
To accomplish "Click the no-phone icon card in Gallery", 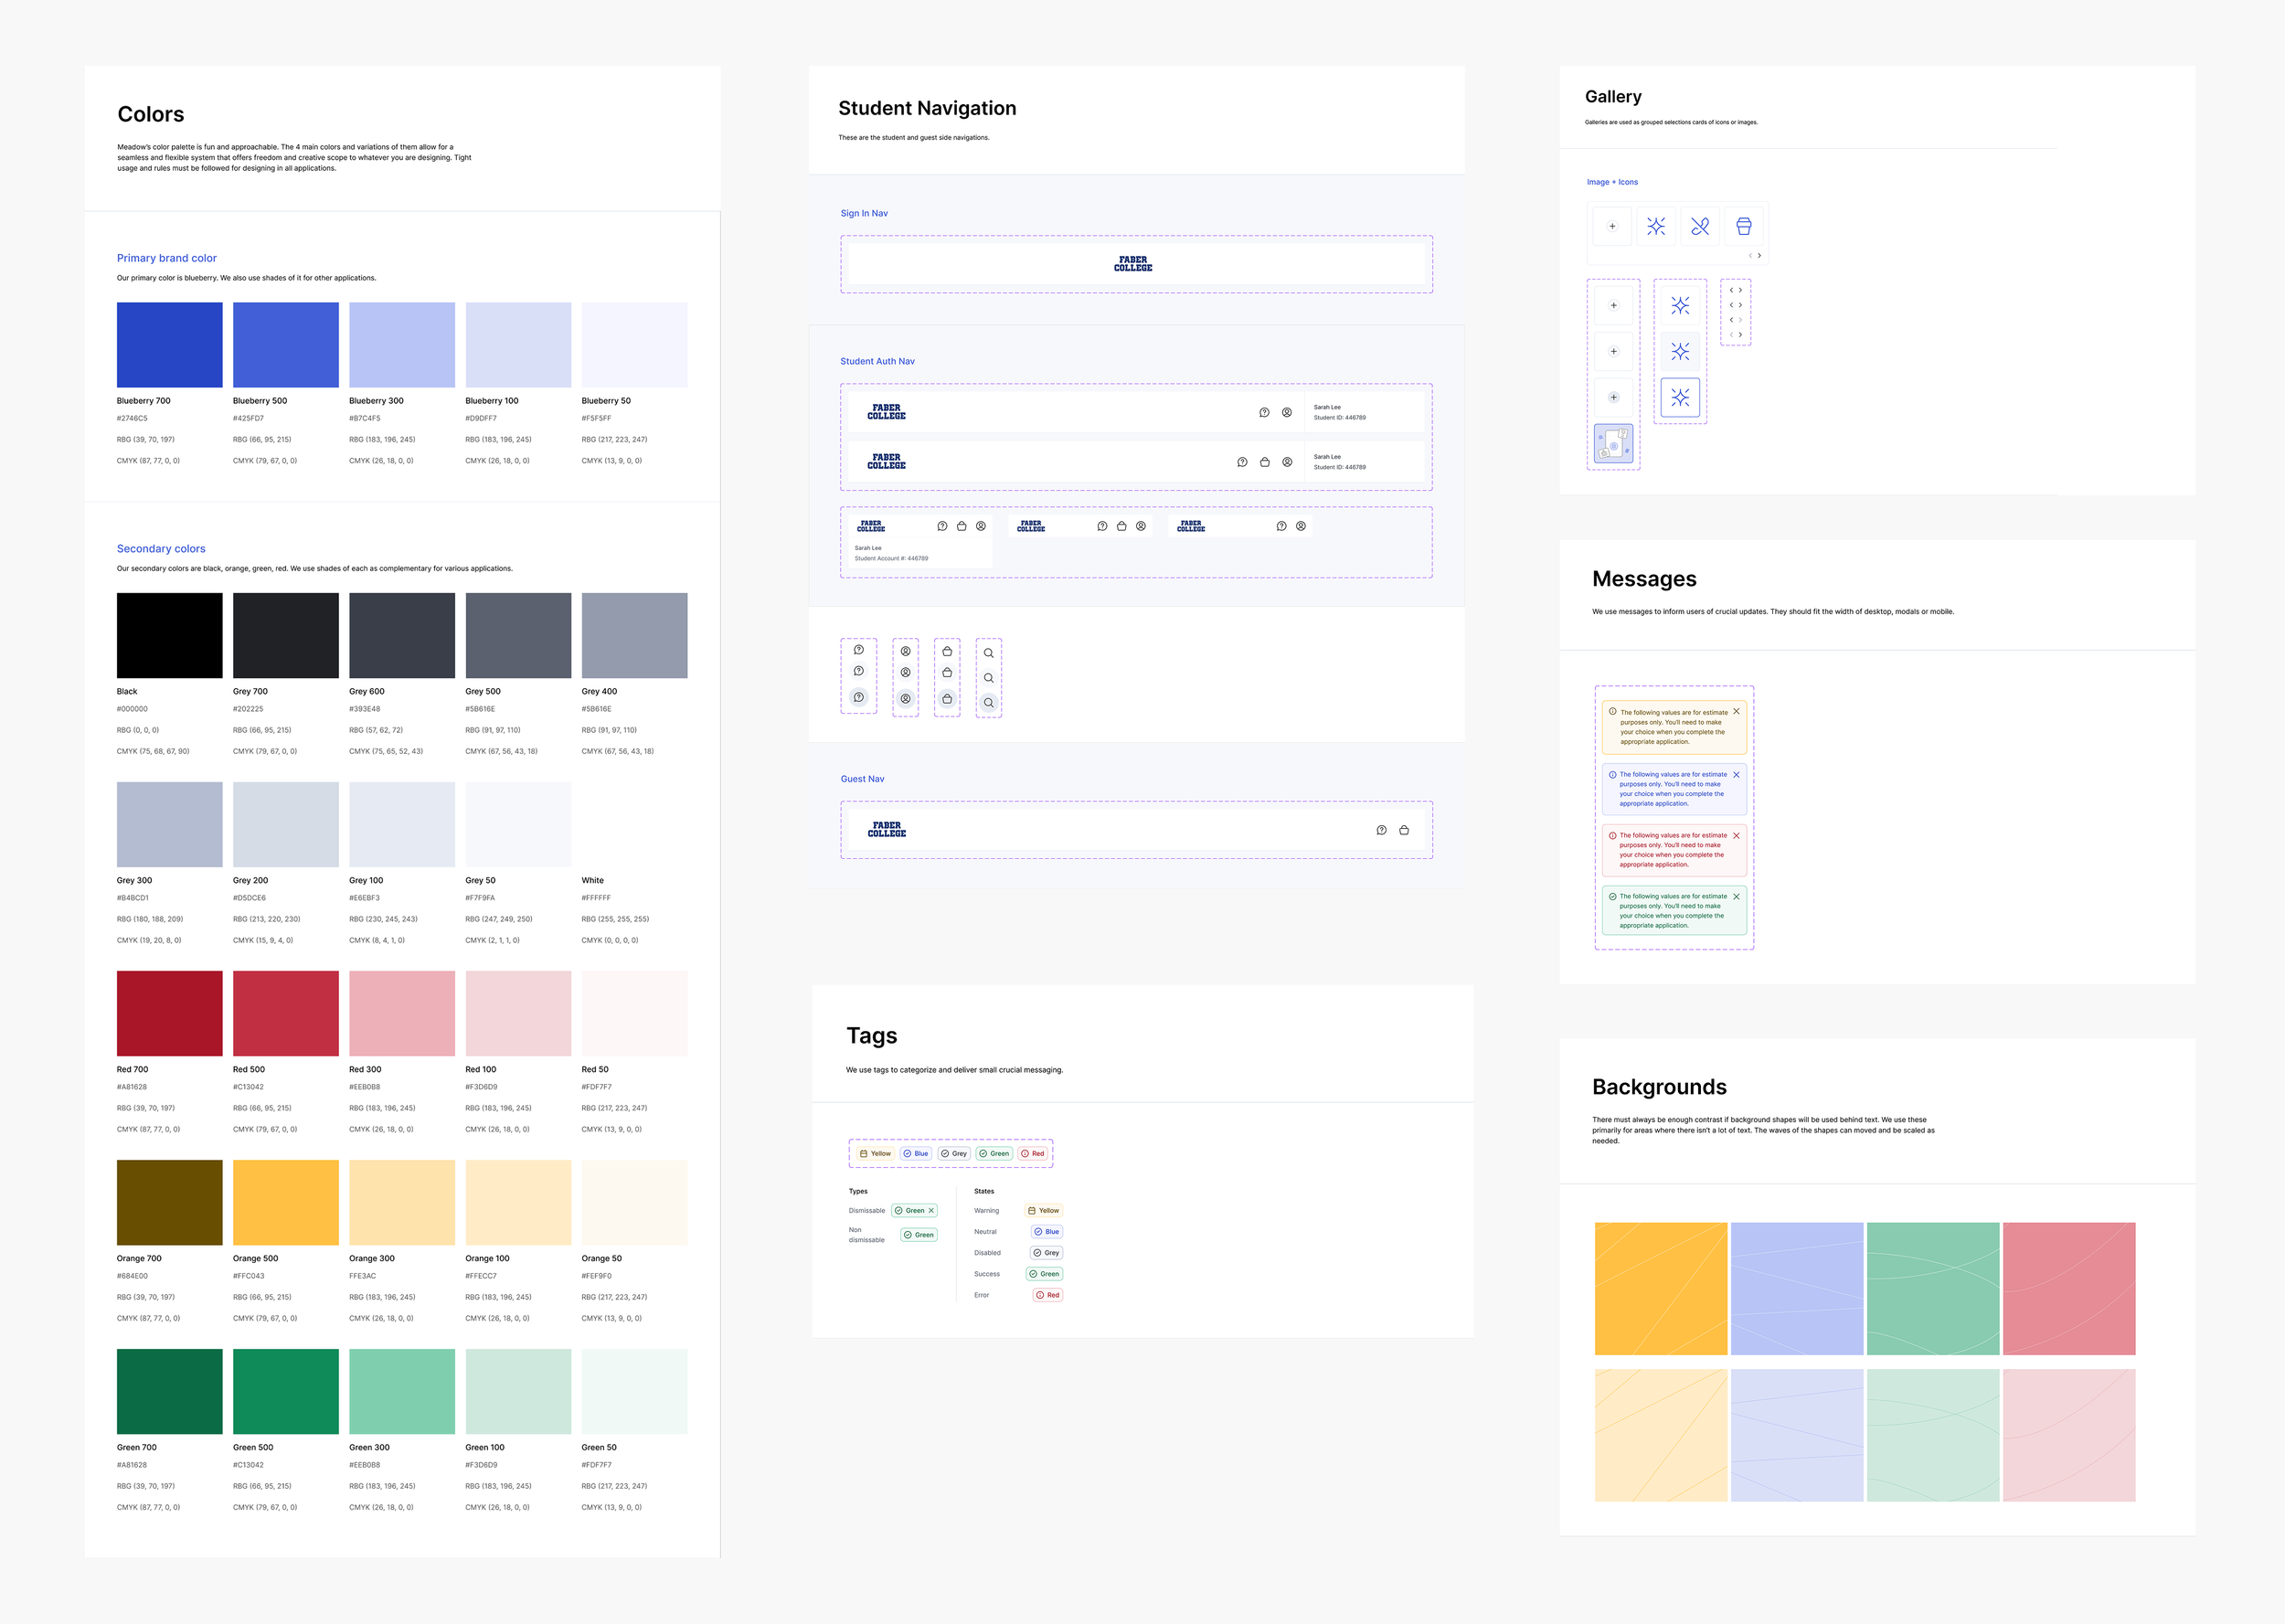I will [1700, 227].
